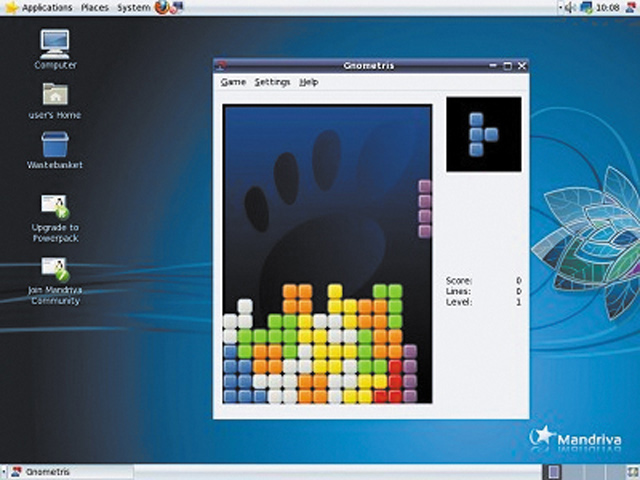Click the Applications star icon
The image size is (640, 480).
(x=11, y=7)
